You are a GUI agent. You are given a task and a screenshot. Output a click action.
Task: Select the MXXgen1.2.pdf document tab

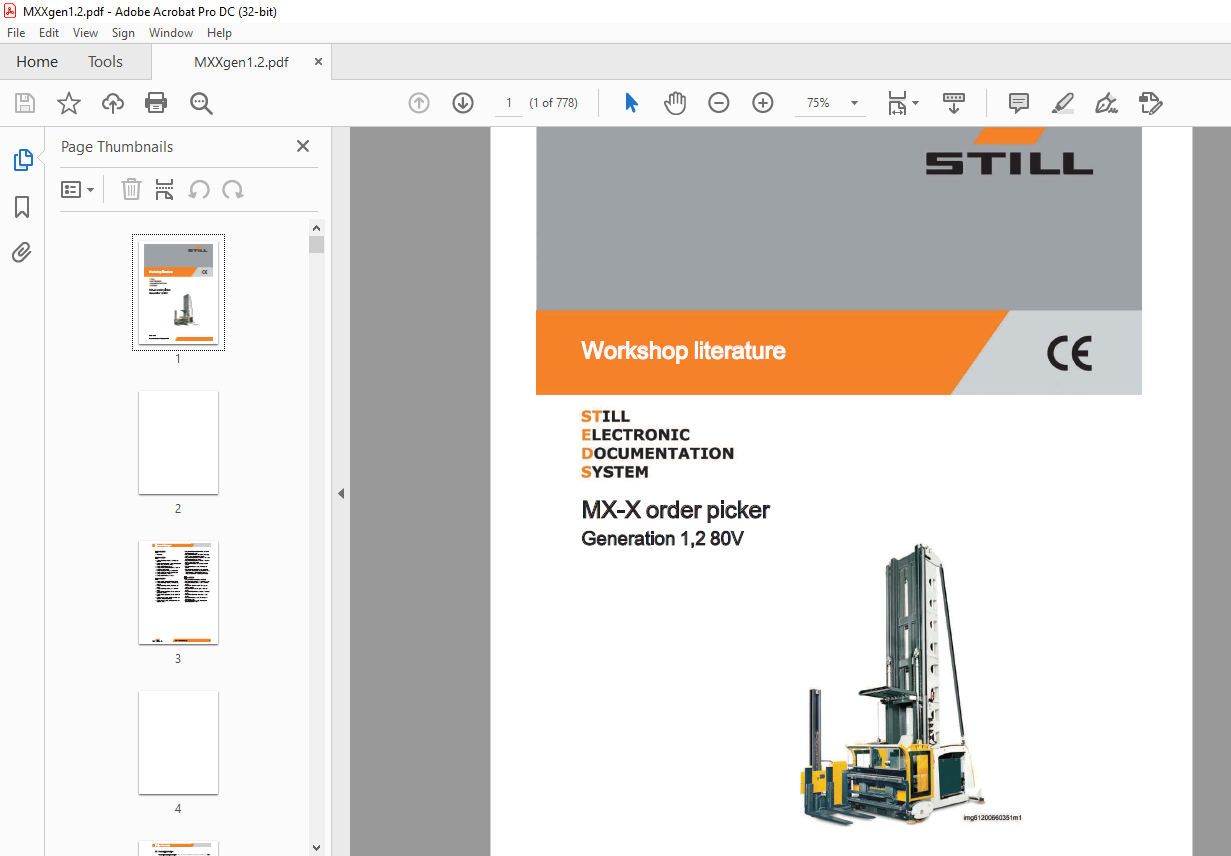pyautogui.click(x=241, y=62)
